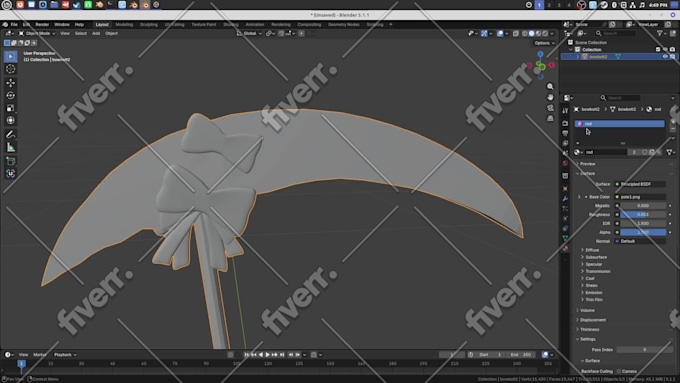Switch to the Sculpting workspace tab

(149, 25)
